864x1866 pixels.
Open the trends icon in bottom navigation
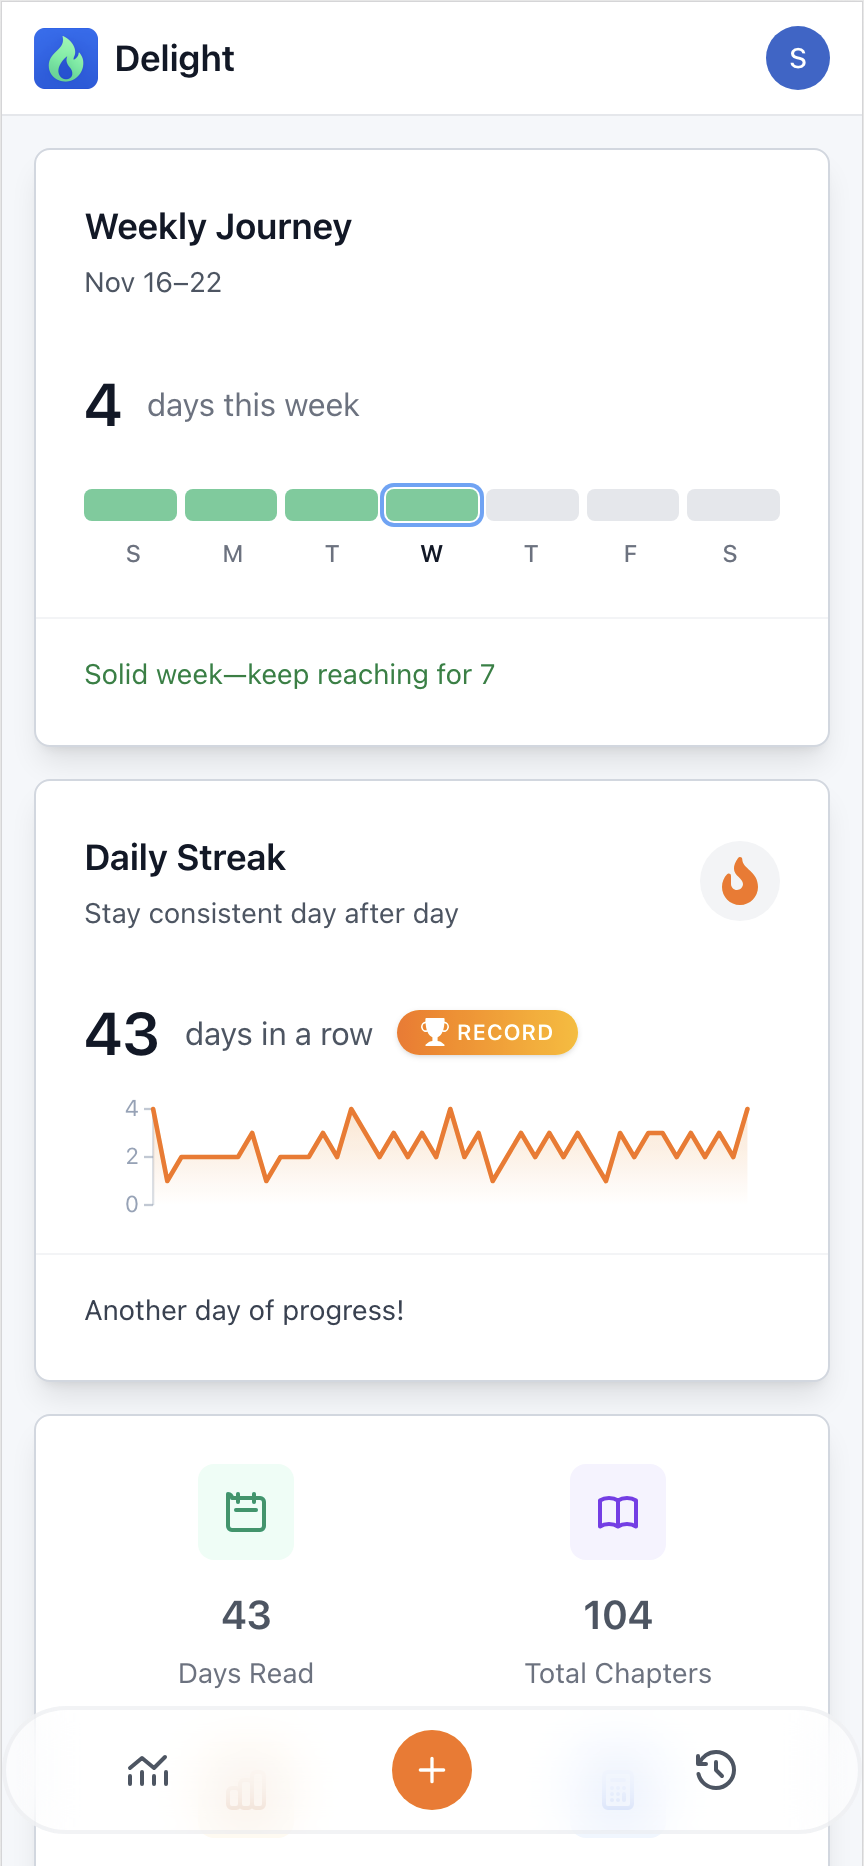click(147, 1770)
